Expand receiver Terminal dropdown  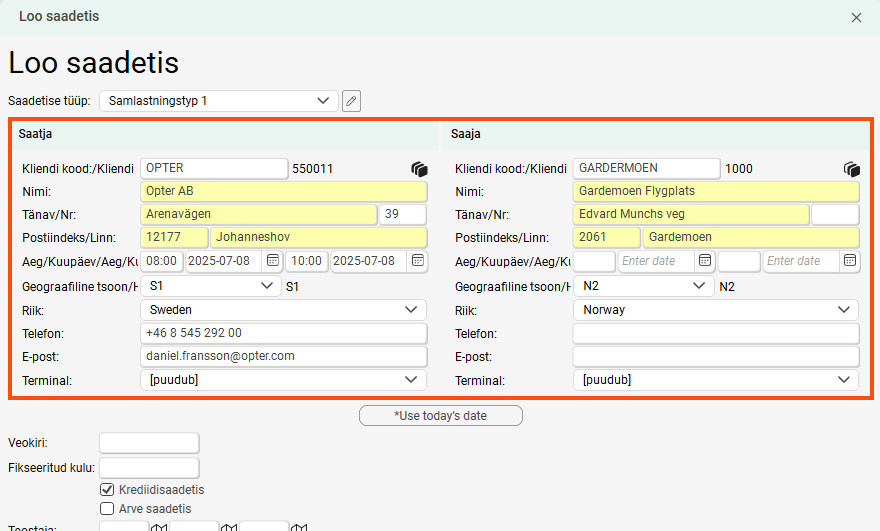point(715,380)
